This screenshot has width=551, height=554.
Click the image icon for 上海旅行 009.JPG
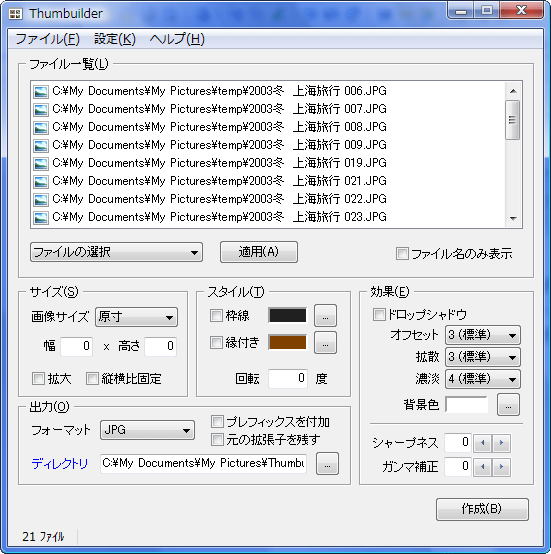(x=41, y=146)
